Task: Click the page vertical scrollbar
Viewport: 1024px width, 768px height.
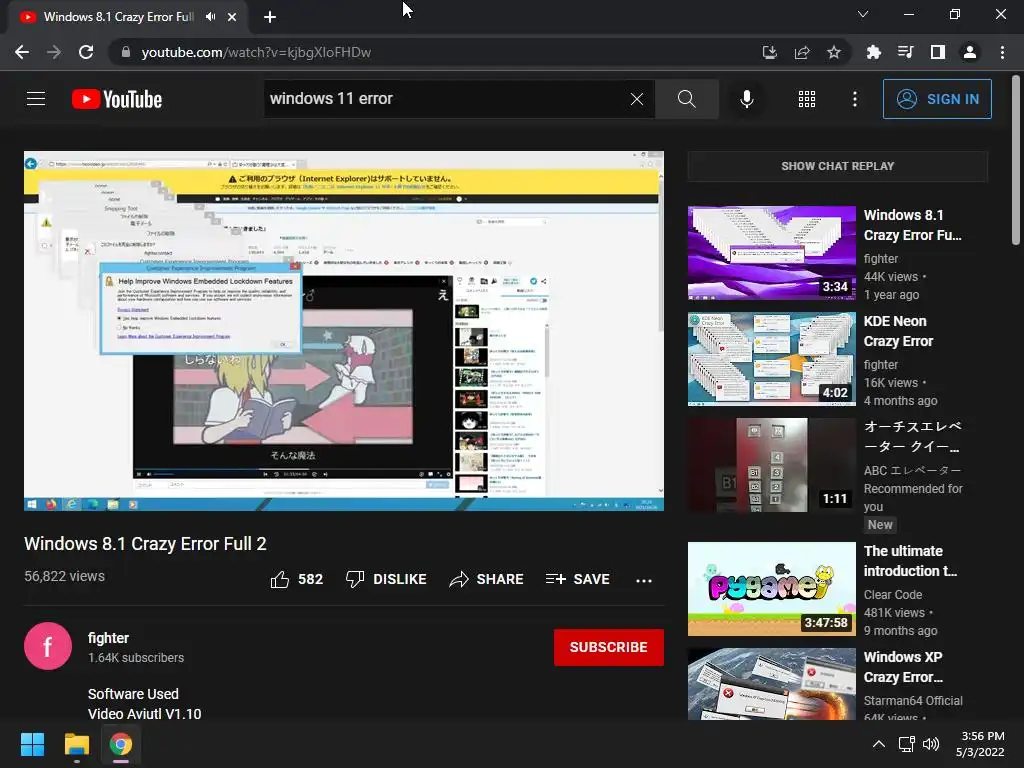Action: click(1016, 160)
